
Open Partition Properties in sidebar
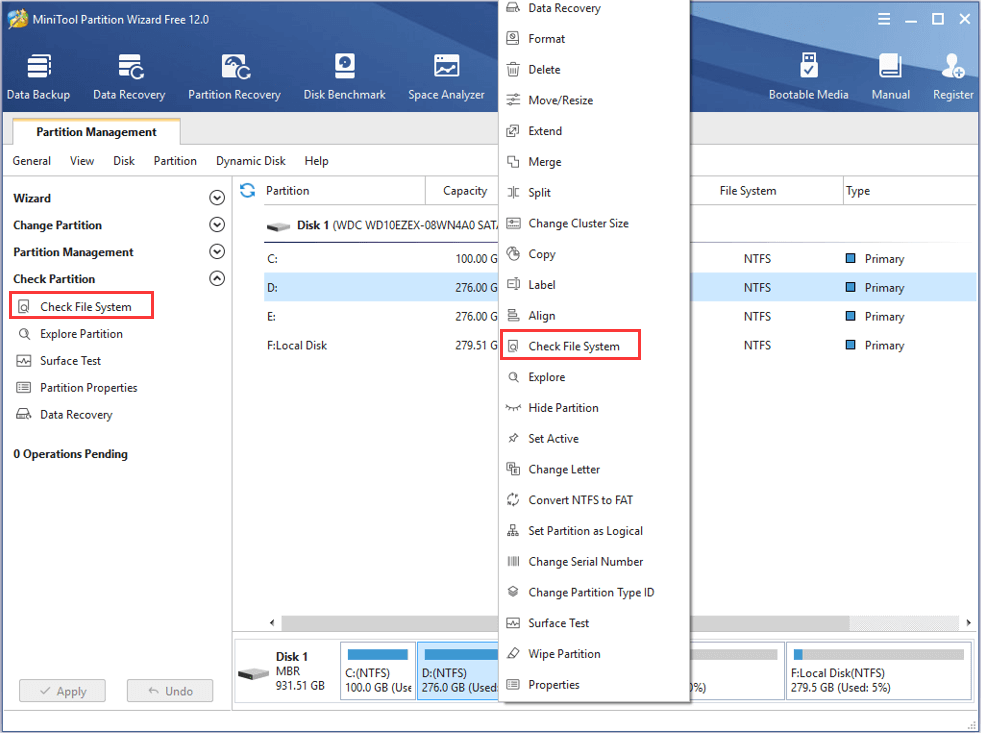[x=76, y=388]
